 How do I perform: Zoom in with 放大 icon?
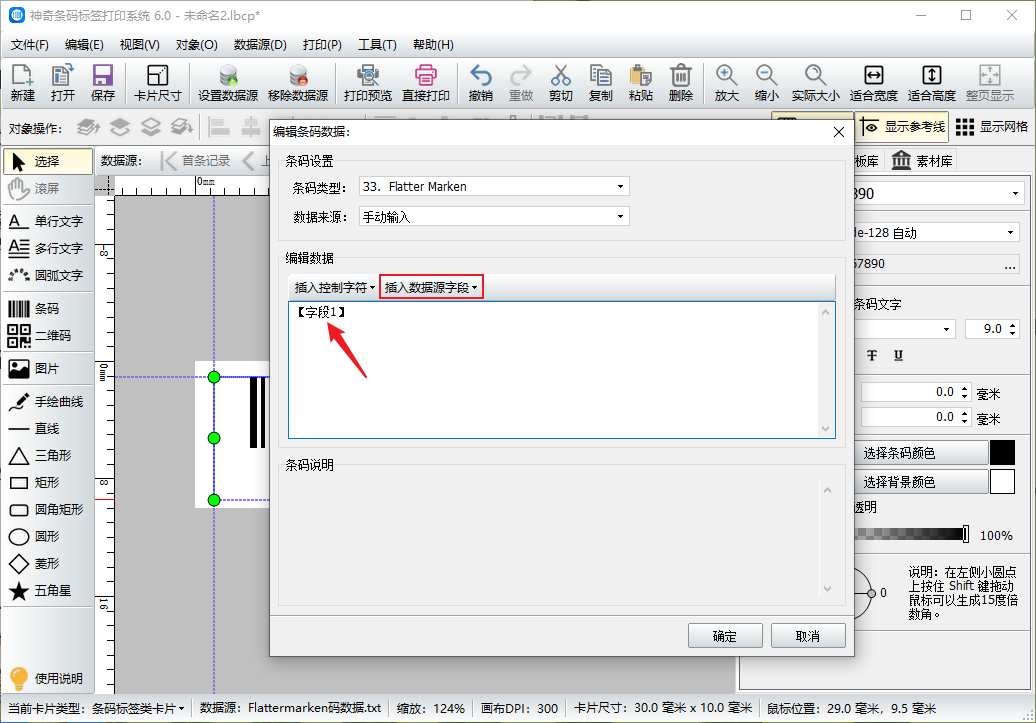(x=726, y=83)
